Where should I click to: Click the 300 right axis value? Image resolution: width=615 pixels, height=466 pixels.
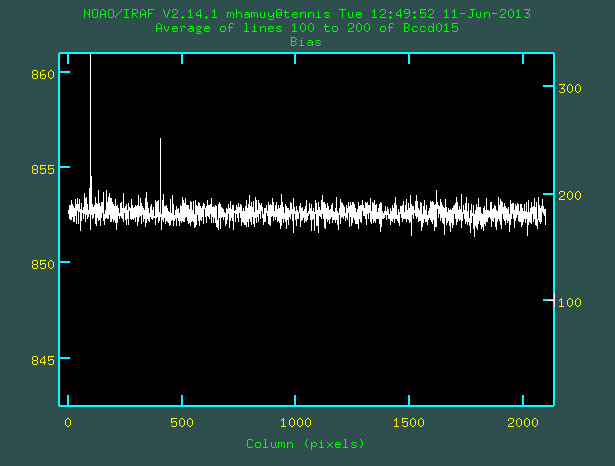[x=570, y=89]
